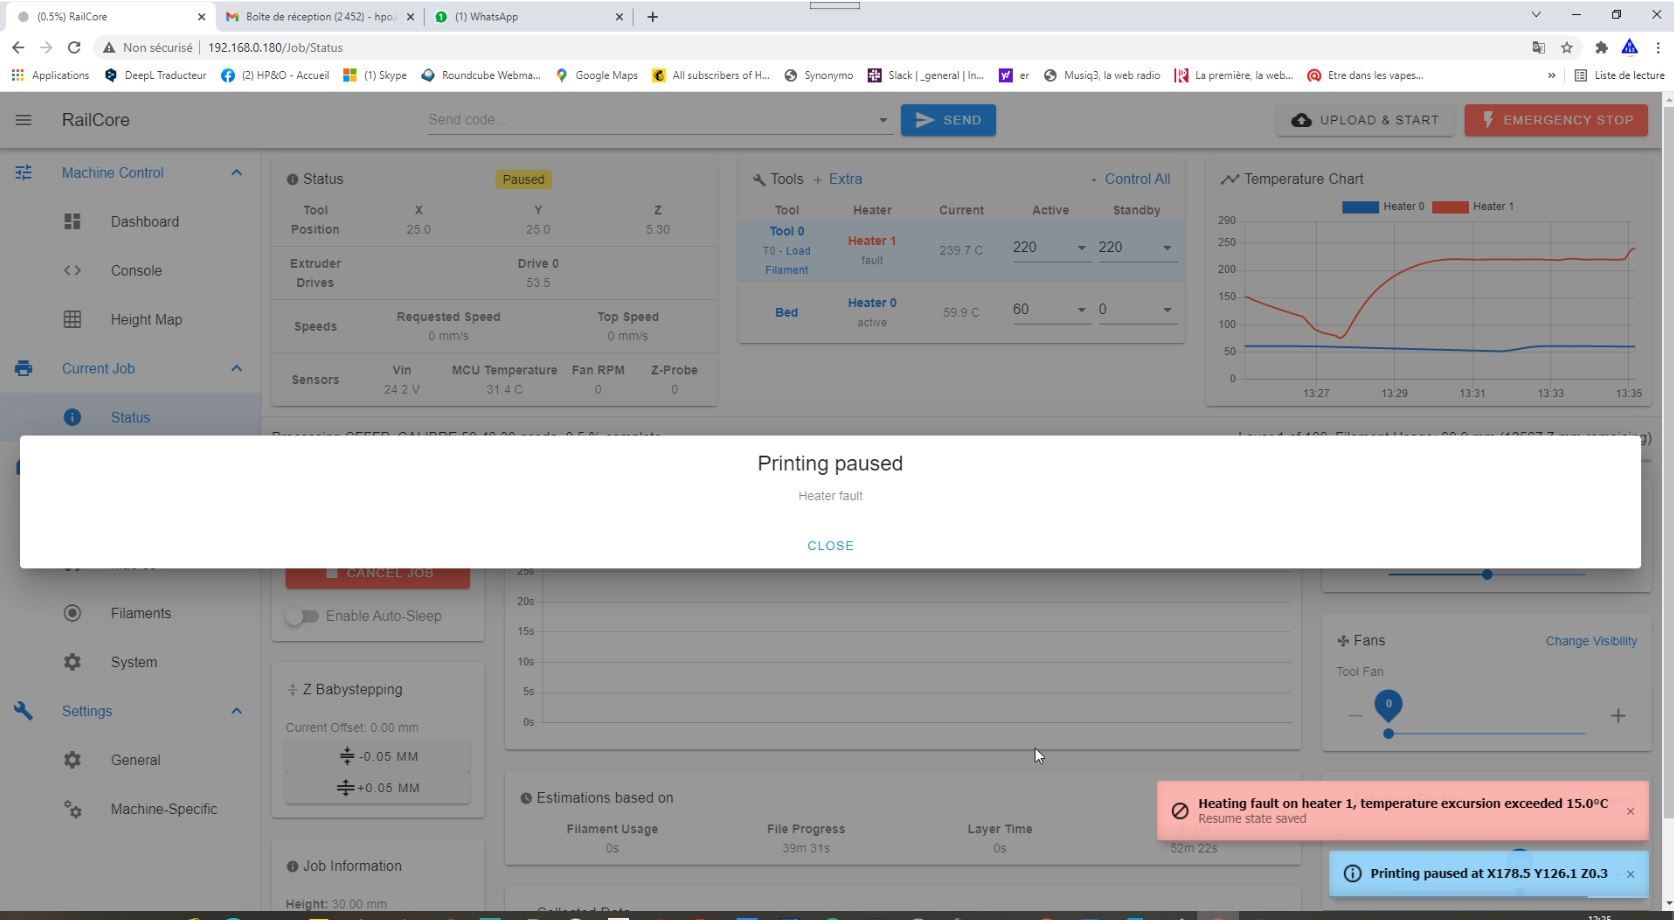Viewport: 1674px width, 920px height.
Task: Click the Heater 1 fault link
Action: [x=872, y=241]
